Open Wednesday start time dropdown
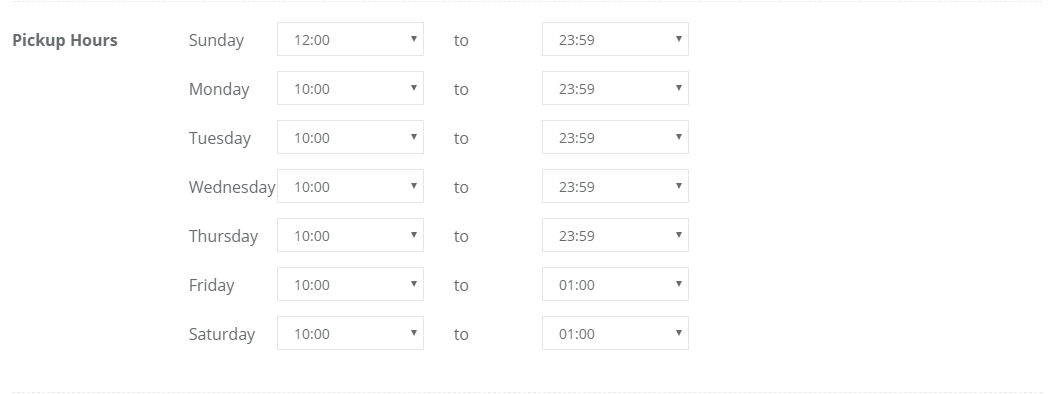The image size is (1052, 394). pos(350,186)
